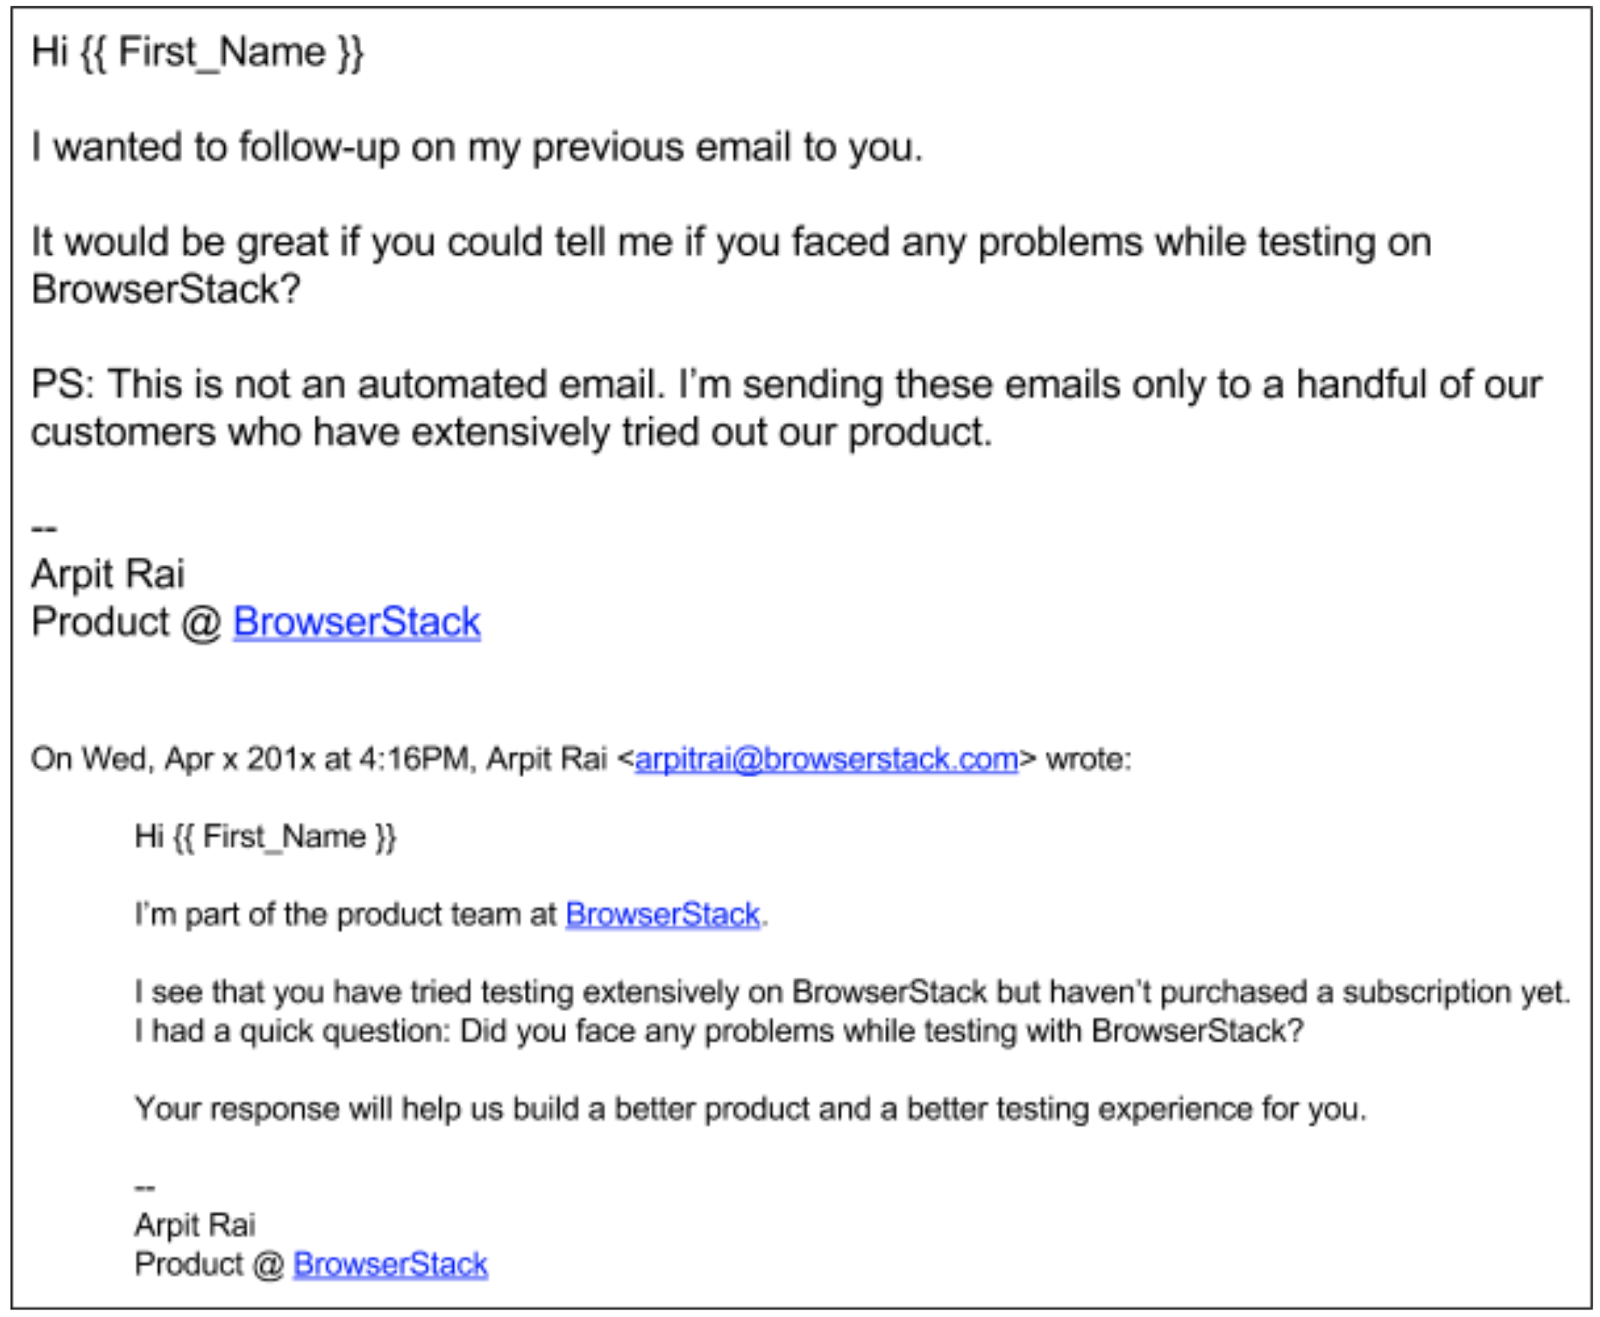Viewport: 1600px width, 1317px height.
Task: Click the 'Your response will help us' sentence
Action: 750,1108
